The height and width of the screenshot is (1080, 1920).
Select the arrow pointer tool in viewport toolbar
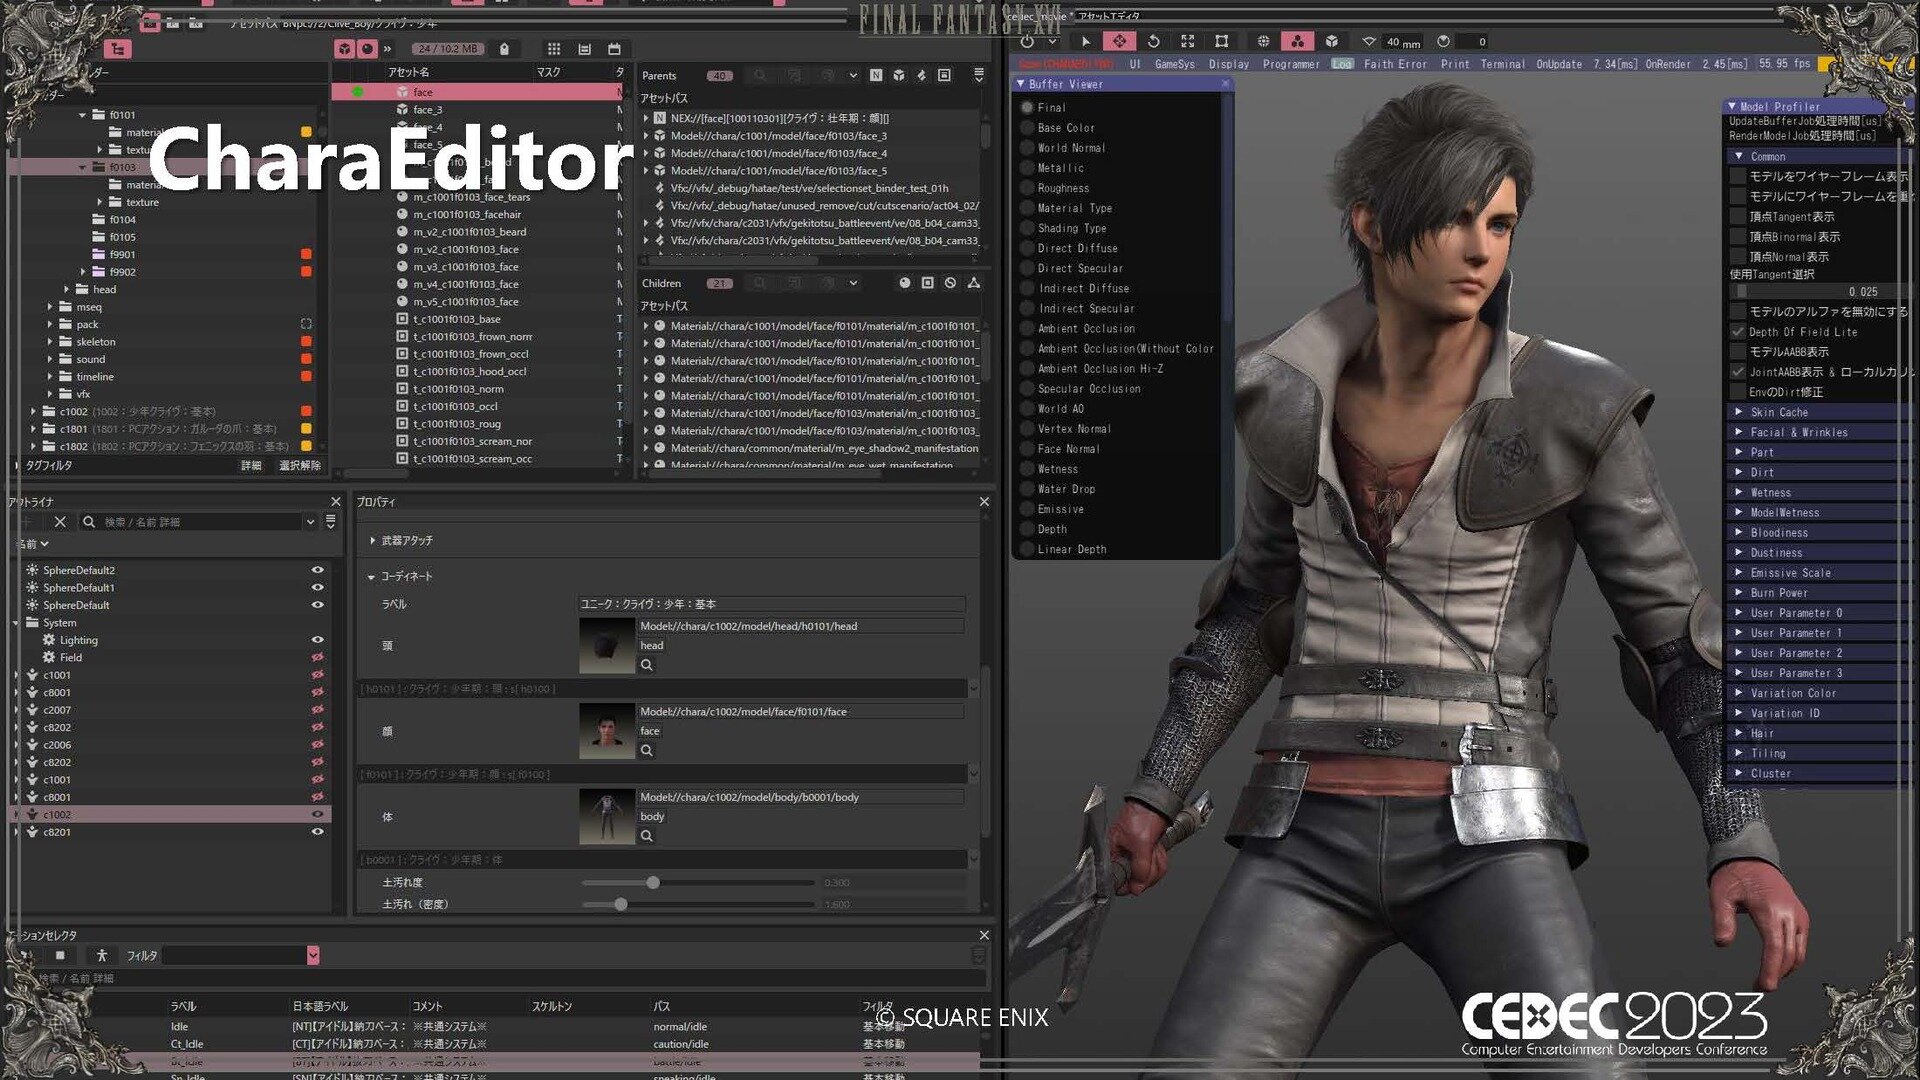[x=1085, y=41]
